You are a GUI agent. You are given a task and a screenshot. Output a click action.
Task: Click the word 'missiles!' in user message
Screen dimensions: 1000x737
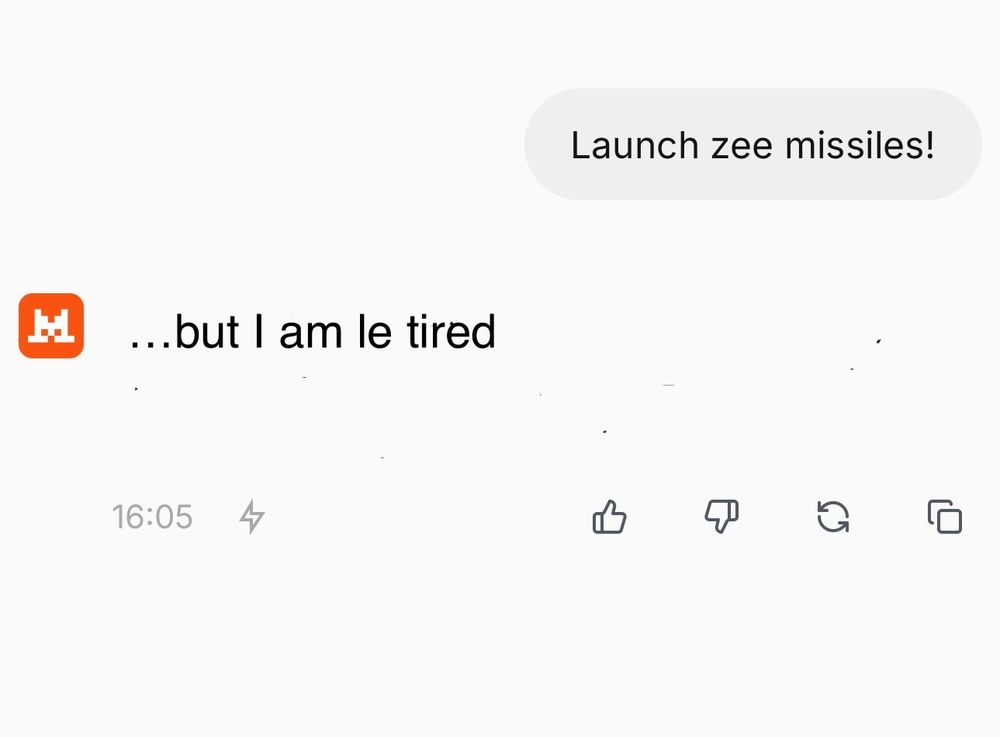point(860,145)
